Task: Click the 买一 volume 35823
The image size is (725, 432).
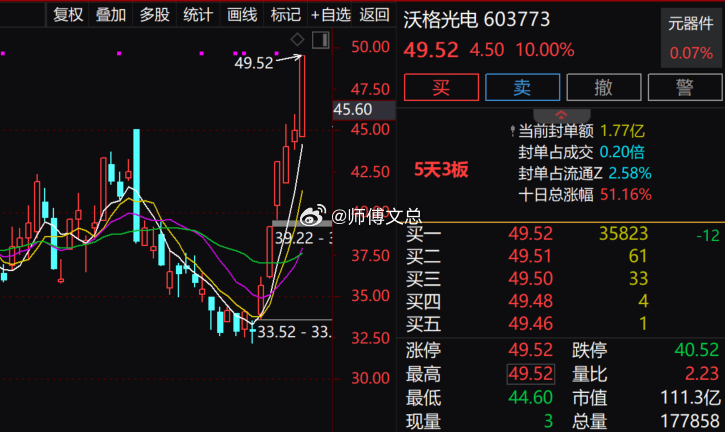Action: coord(623,234)
